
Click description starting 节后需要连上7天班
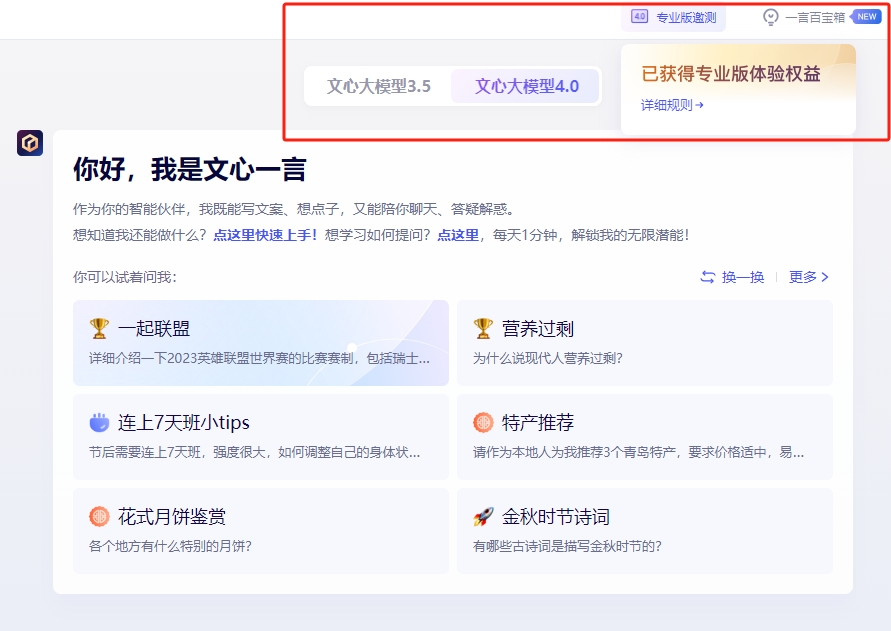pos(255,453)
